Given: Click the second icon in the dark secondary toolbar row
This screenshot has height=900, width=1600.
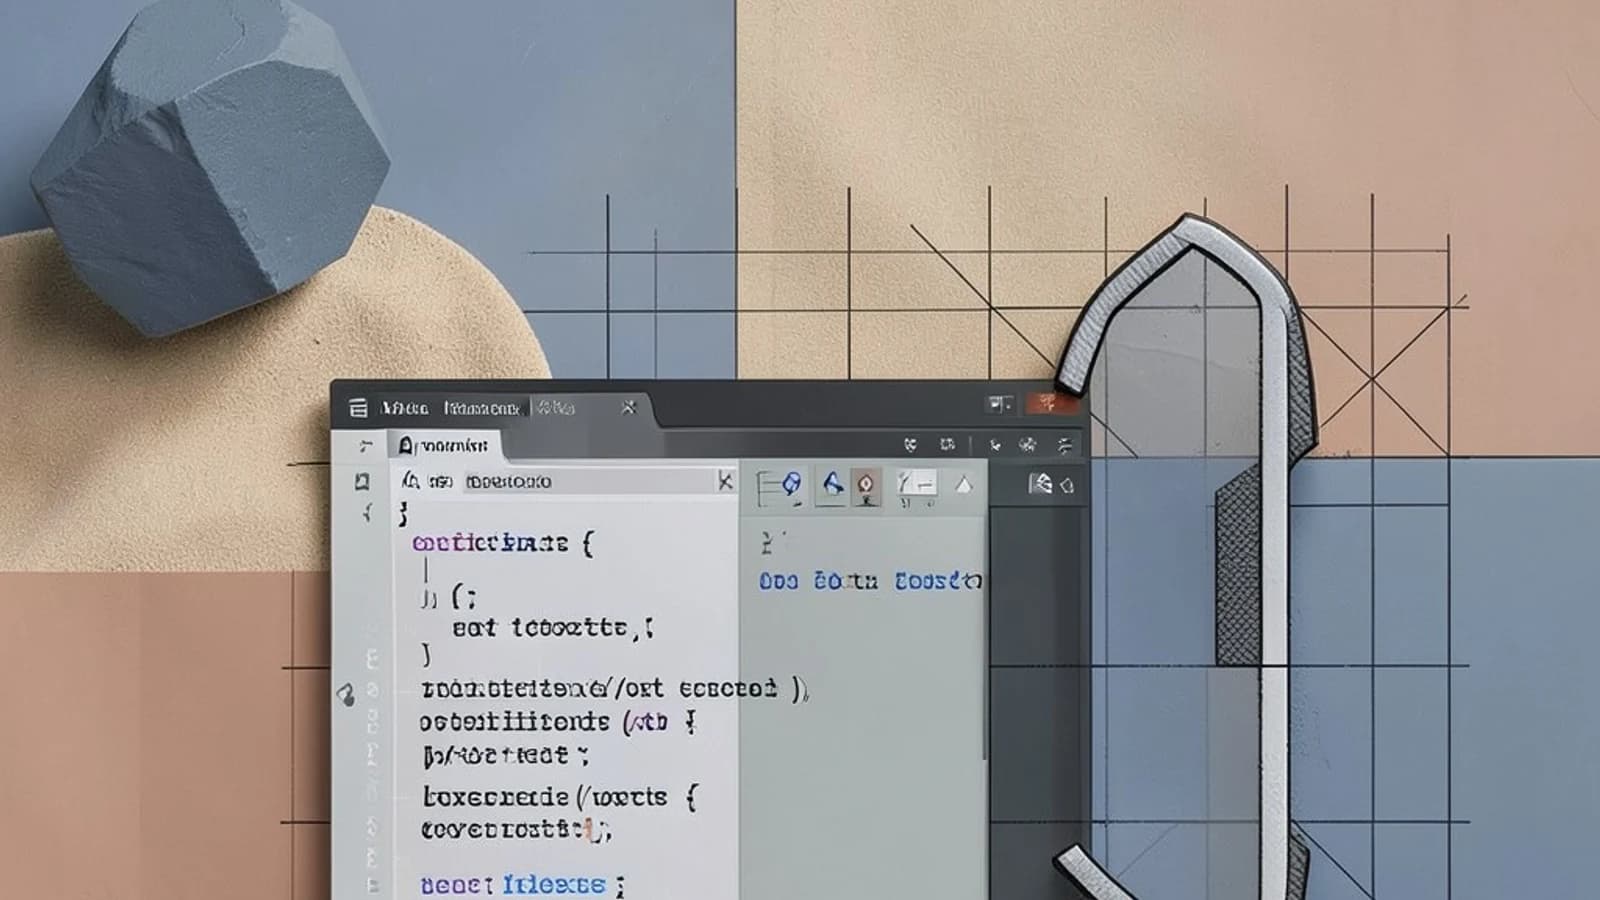Looking at the screenshot, I should coord(947,444).
